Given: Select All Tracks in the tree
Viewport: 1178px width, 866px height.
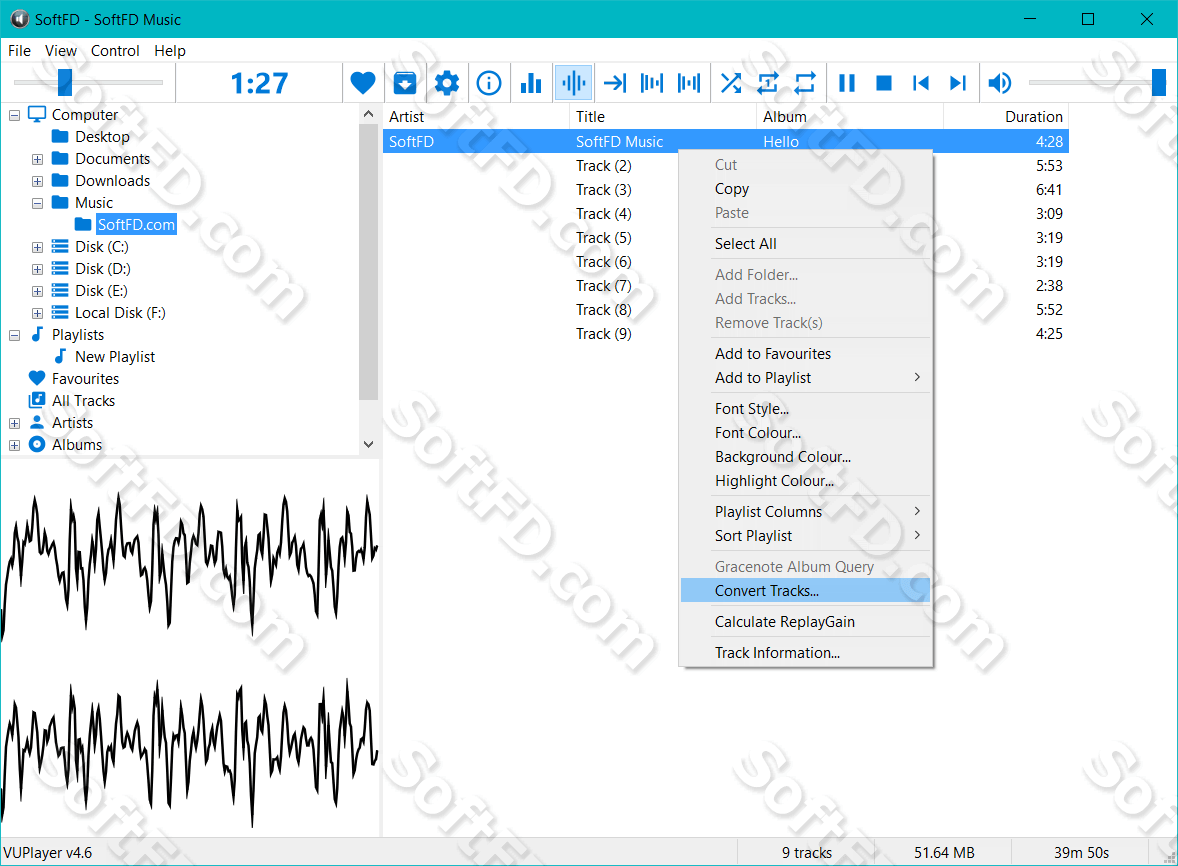Looking at the screenshot, I should point(83,400).
